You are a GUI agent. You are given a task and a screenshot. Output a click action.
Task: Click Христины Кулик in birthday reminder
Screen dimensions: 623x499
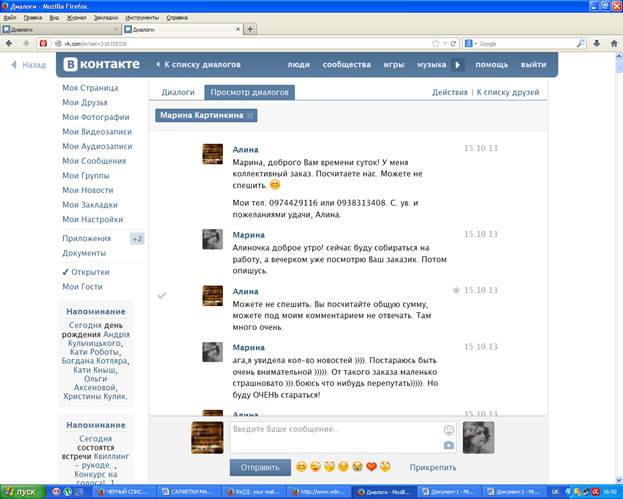tap(95, 396)
